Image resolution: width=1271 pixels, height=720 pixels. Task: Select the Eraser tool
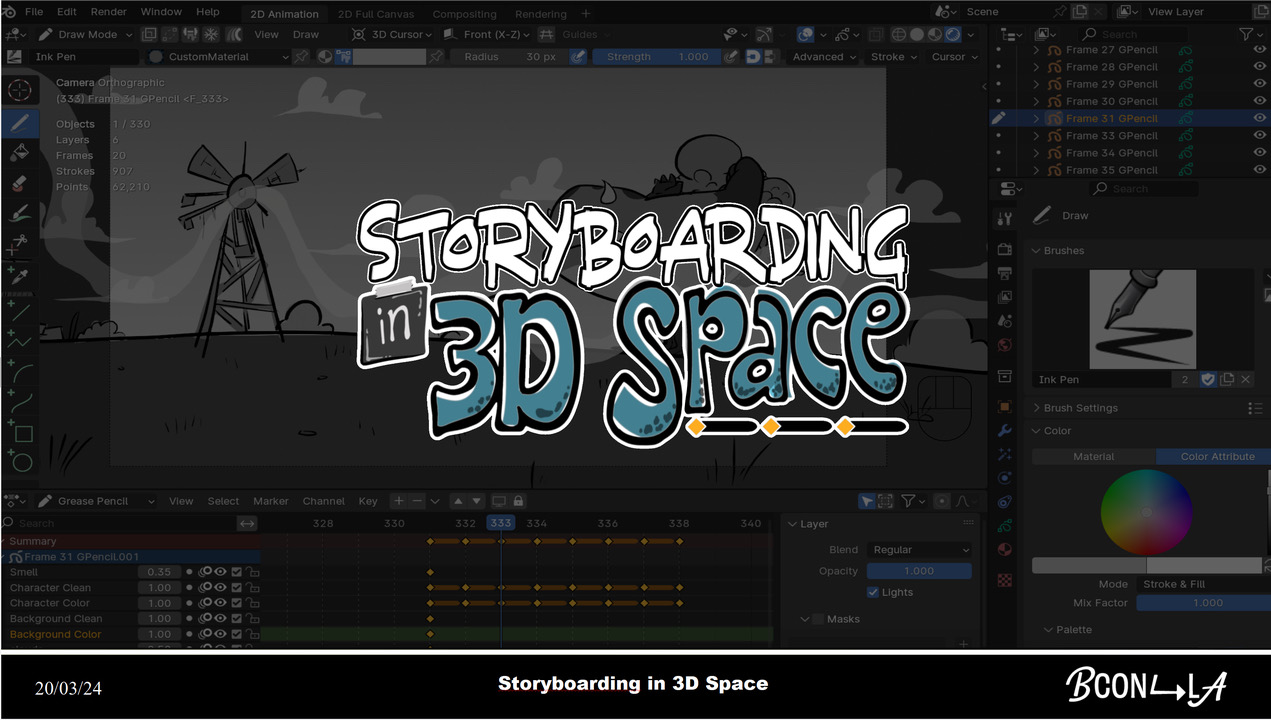[19, 183]
